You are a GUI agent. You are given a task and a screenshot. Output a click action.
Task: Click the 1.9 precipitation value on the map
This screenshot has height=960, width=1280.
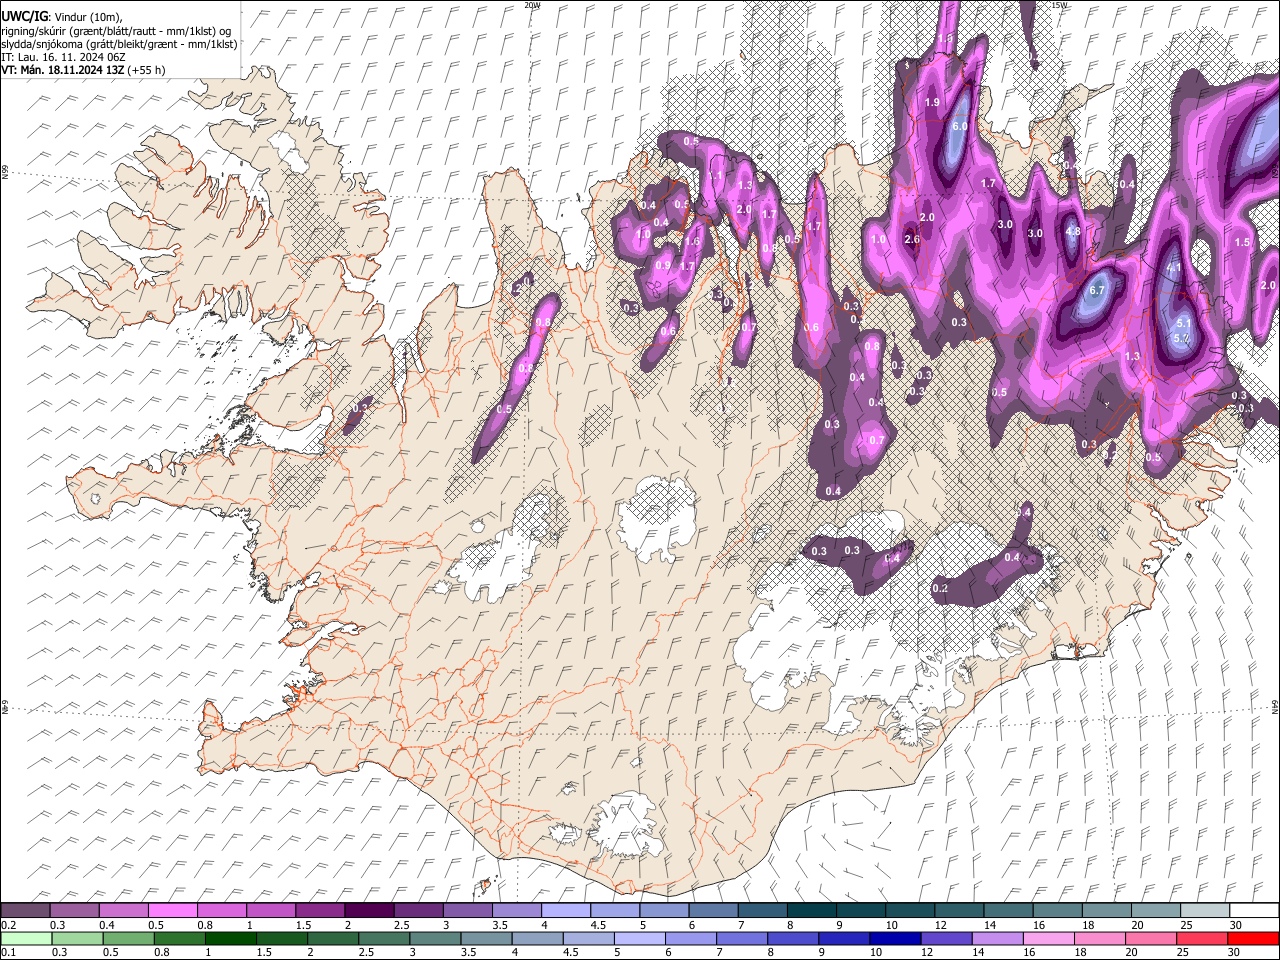coord(933,103)
